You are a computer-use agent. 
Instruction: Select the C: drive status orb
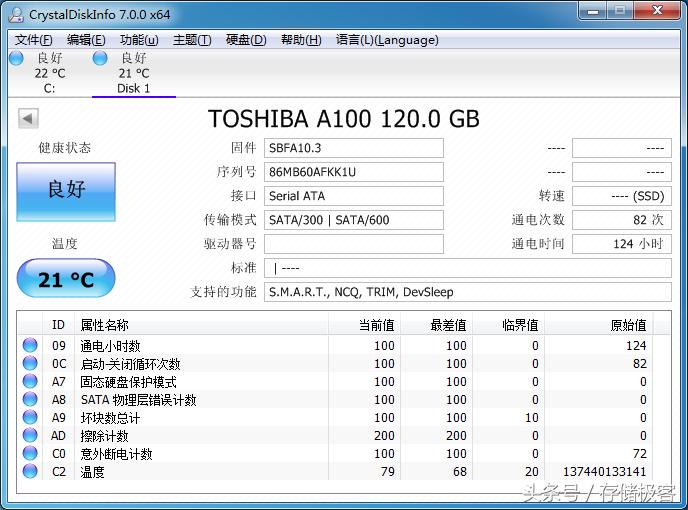16,59
